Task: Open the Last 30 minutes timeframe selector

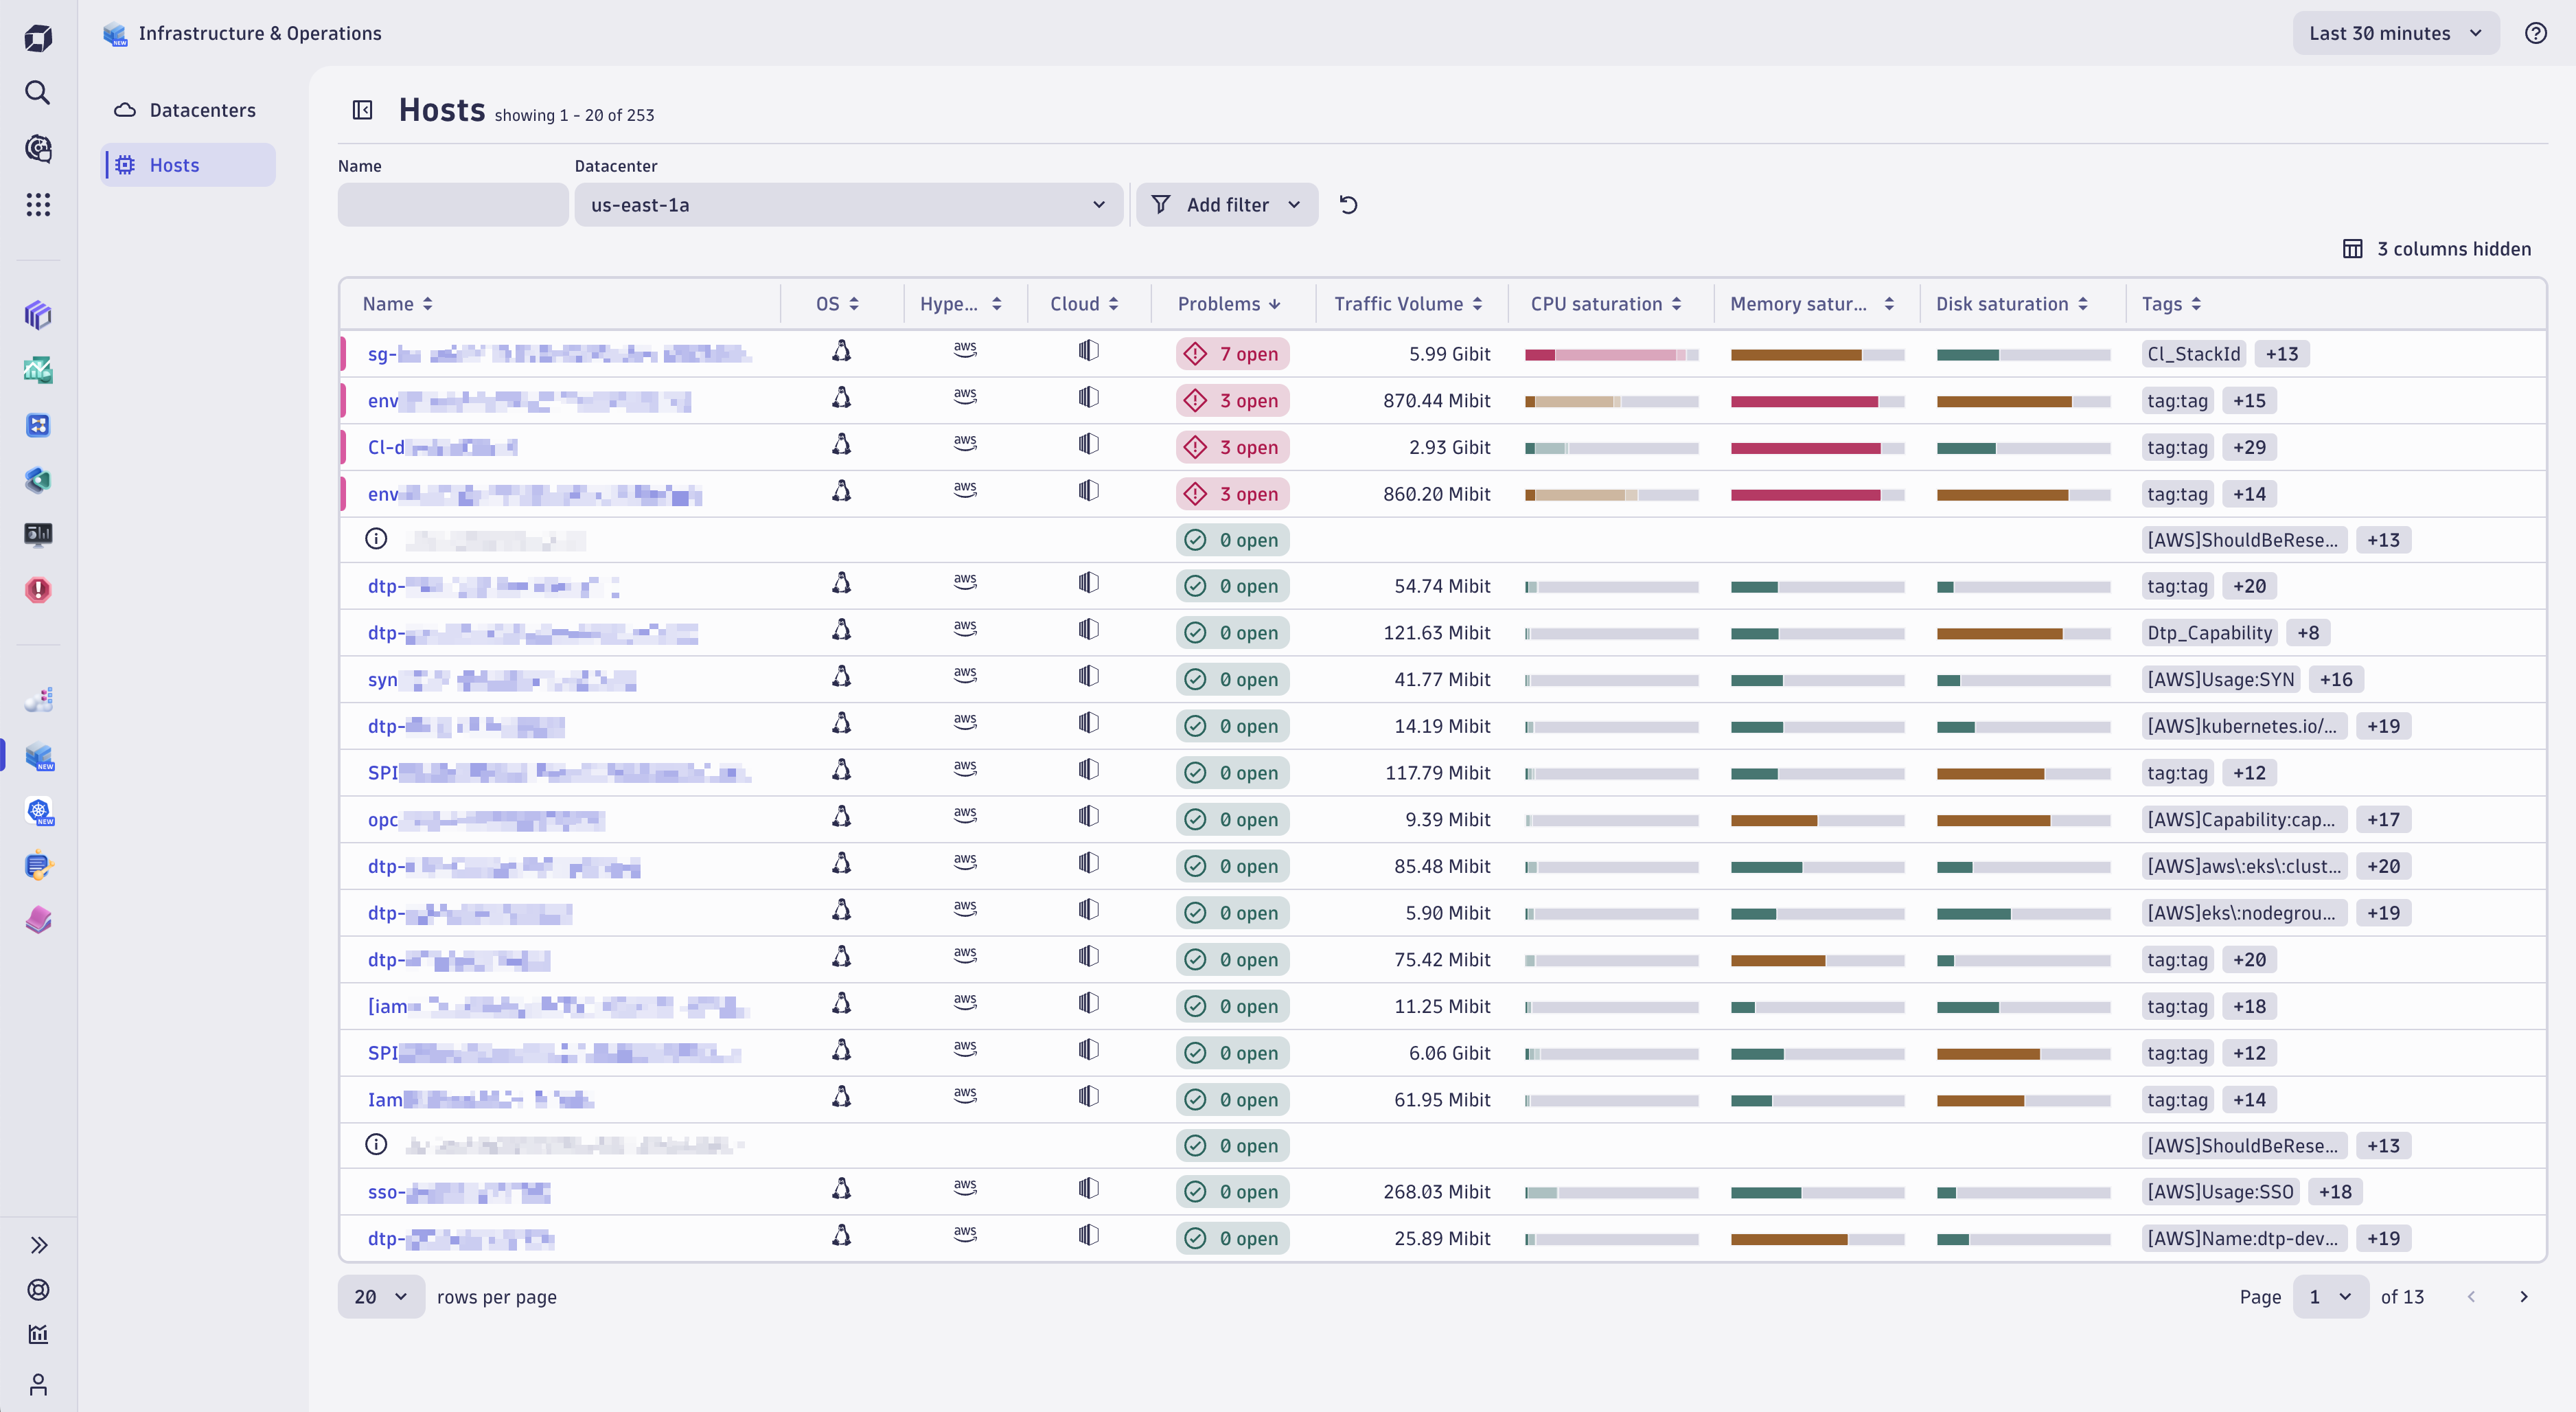Action: (2396, 33)
